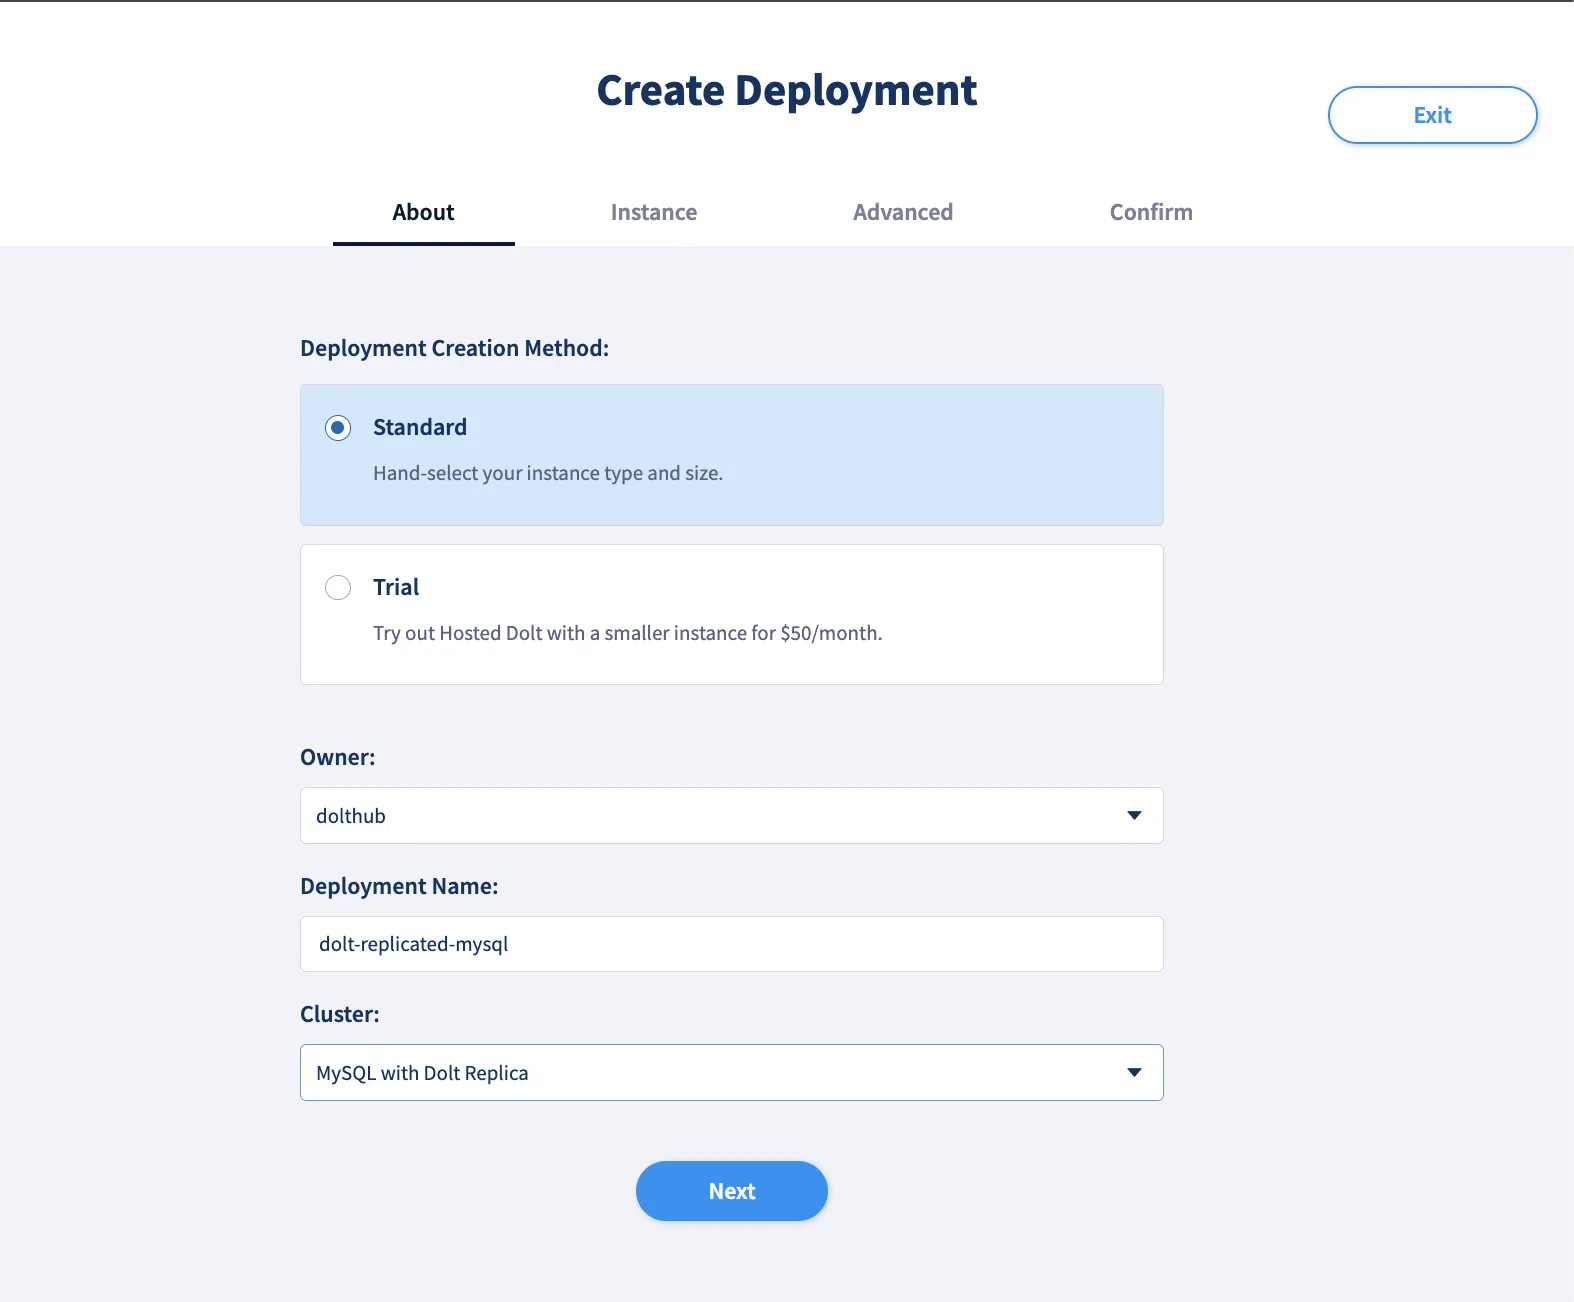Go to the Confirm tab
Viewport: 1574px width, 1302px height.
coord(1150,212)
